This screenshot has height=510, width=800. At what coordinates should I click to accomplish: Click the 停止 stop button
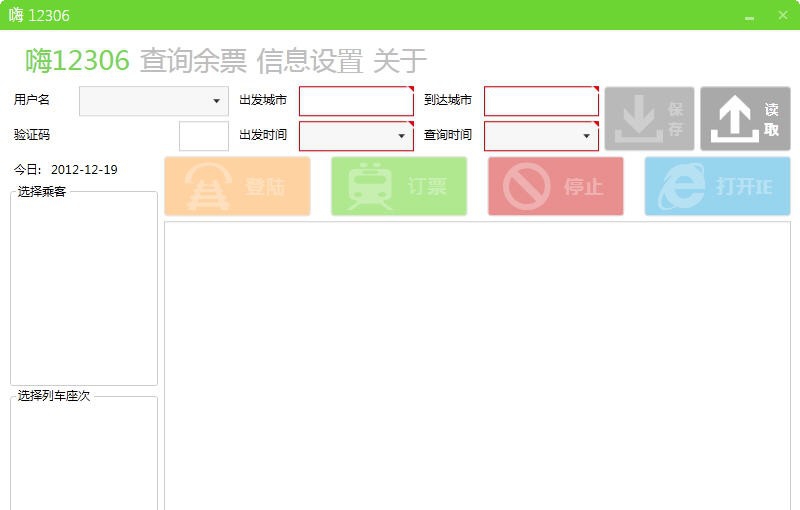[x=556, y=186]
